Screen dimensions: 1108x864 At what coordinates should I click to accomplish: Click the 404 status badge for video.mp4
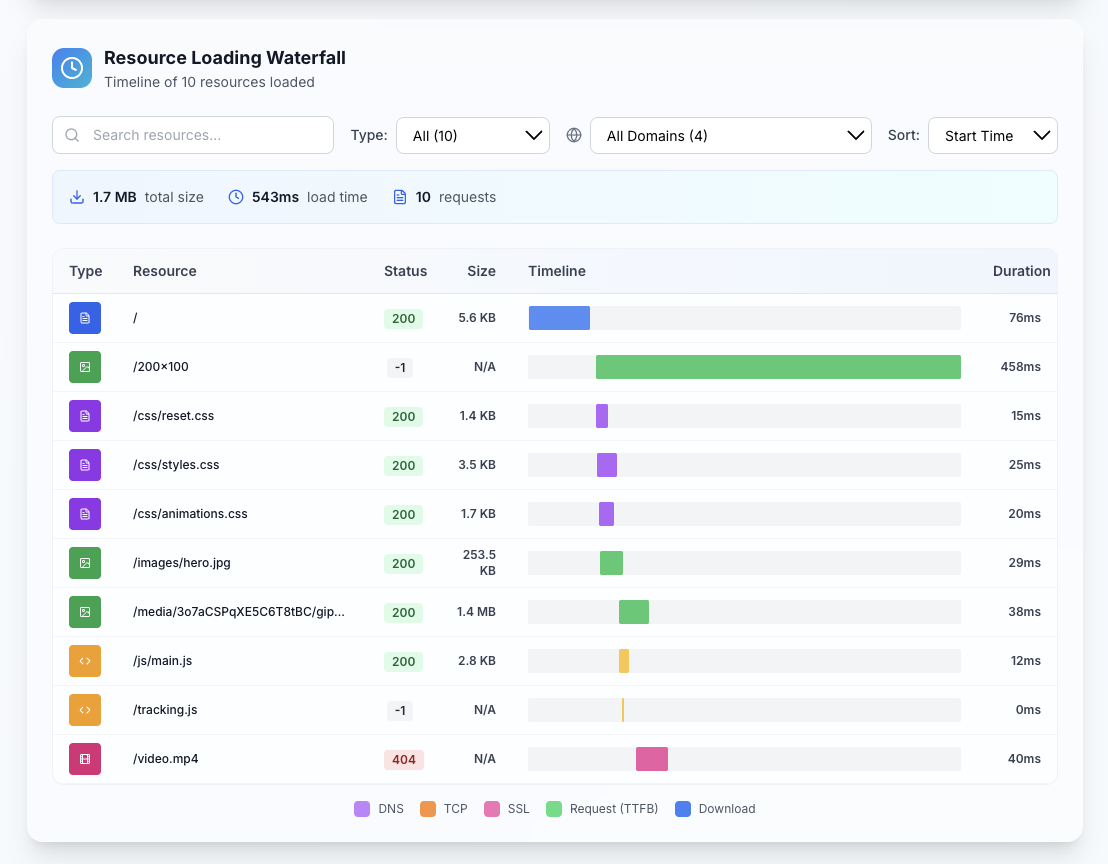pyautogui.click(x=403, y=759)
